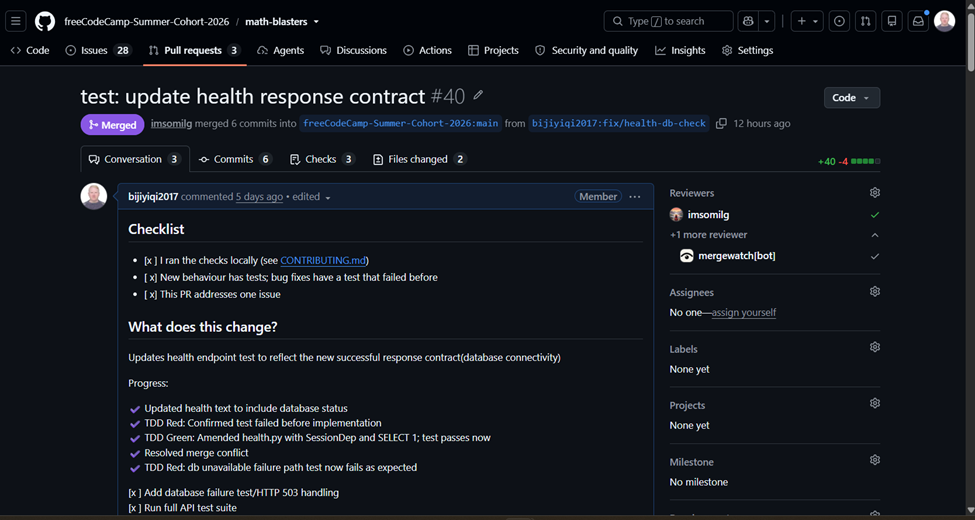
Task: Open the comment options three-dot menu
Action: 634,197
